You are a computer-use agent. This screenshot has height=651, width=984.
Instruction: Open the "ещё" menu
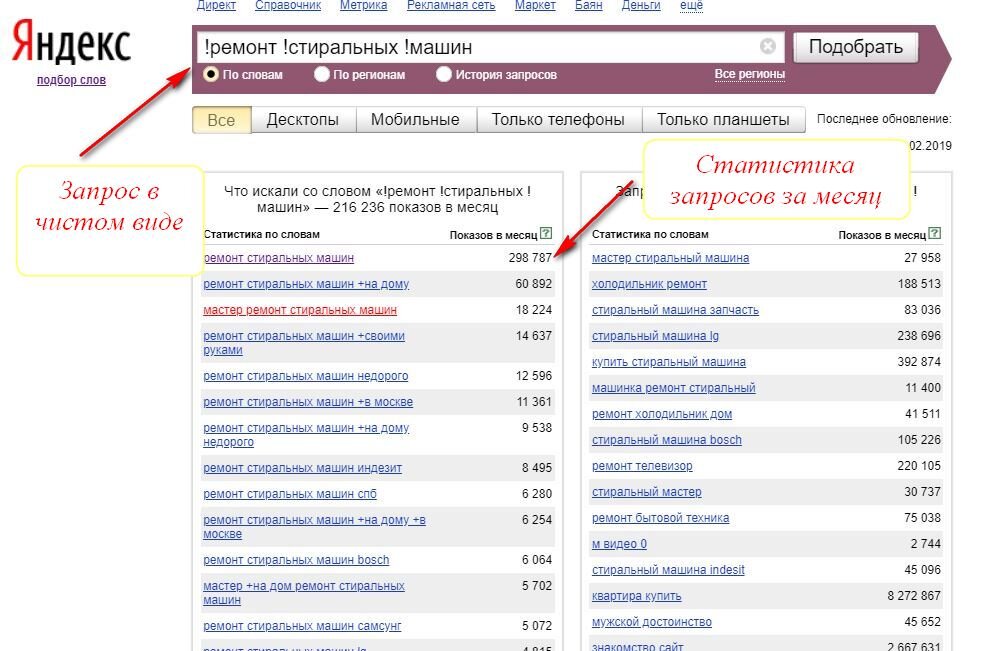689,5
